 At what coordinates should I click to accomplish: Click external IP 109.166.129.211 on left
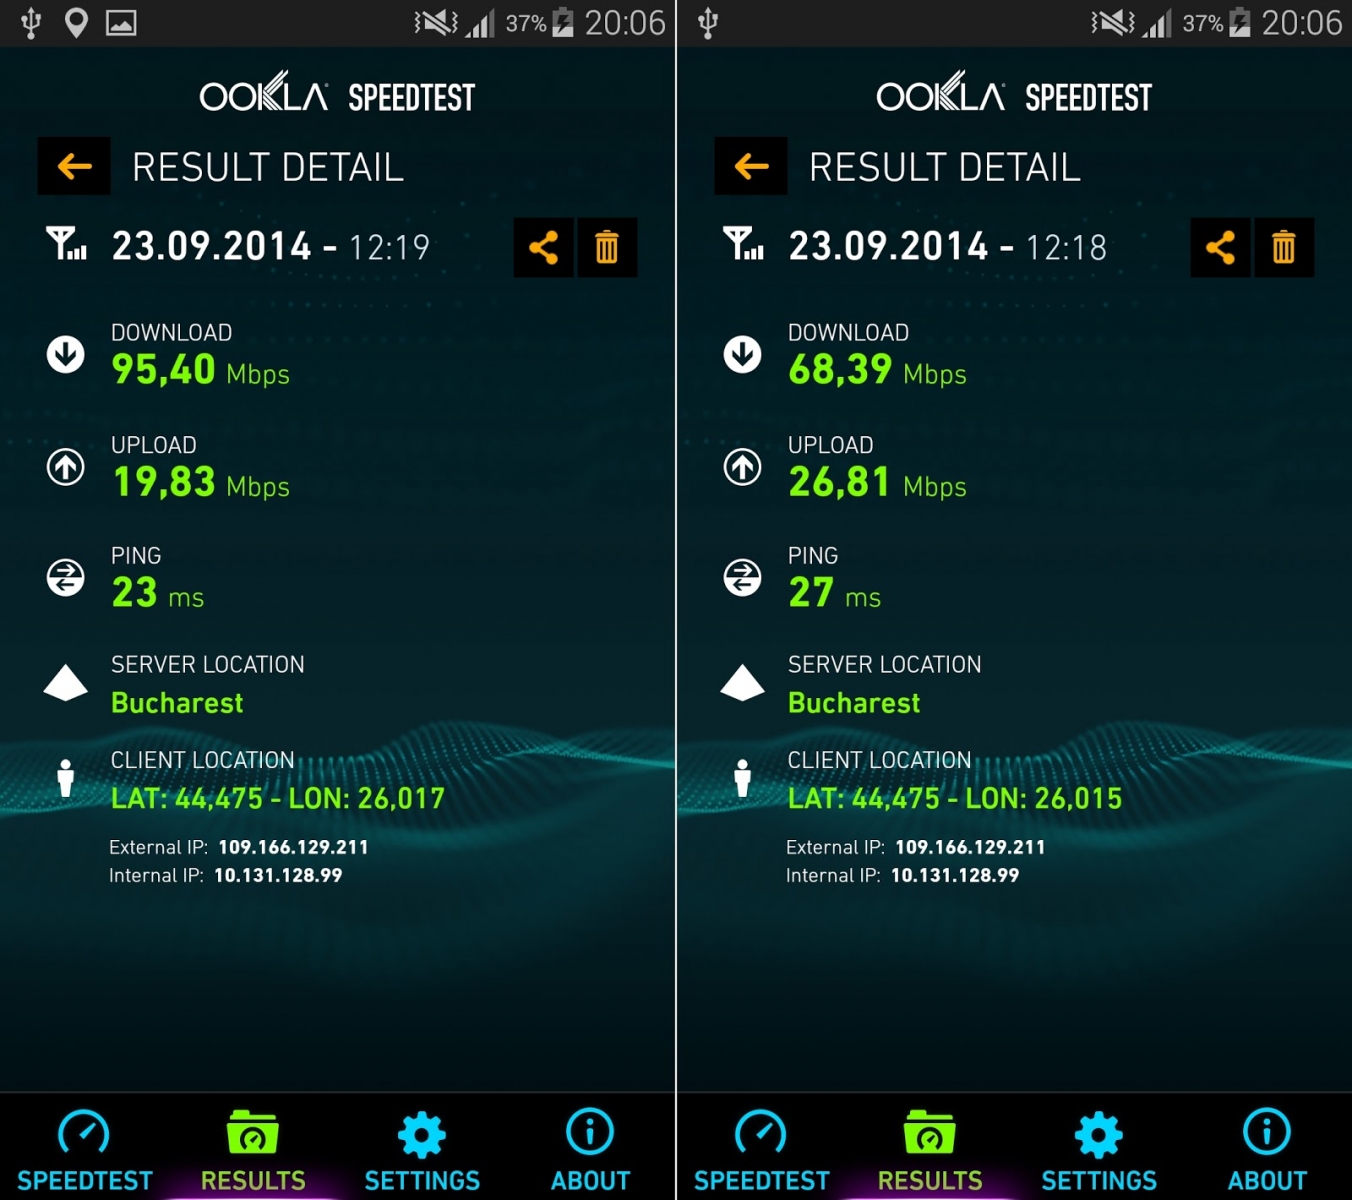pos(293,847)
